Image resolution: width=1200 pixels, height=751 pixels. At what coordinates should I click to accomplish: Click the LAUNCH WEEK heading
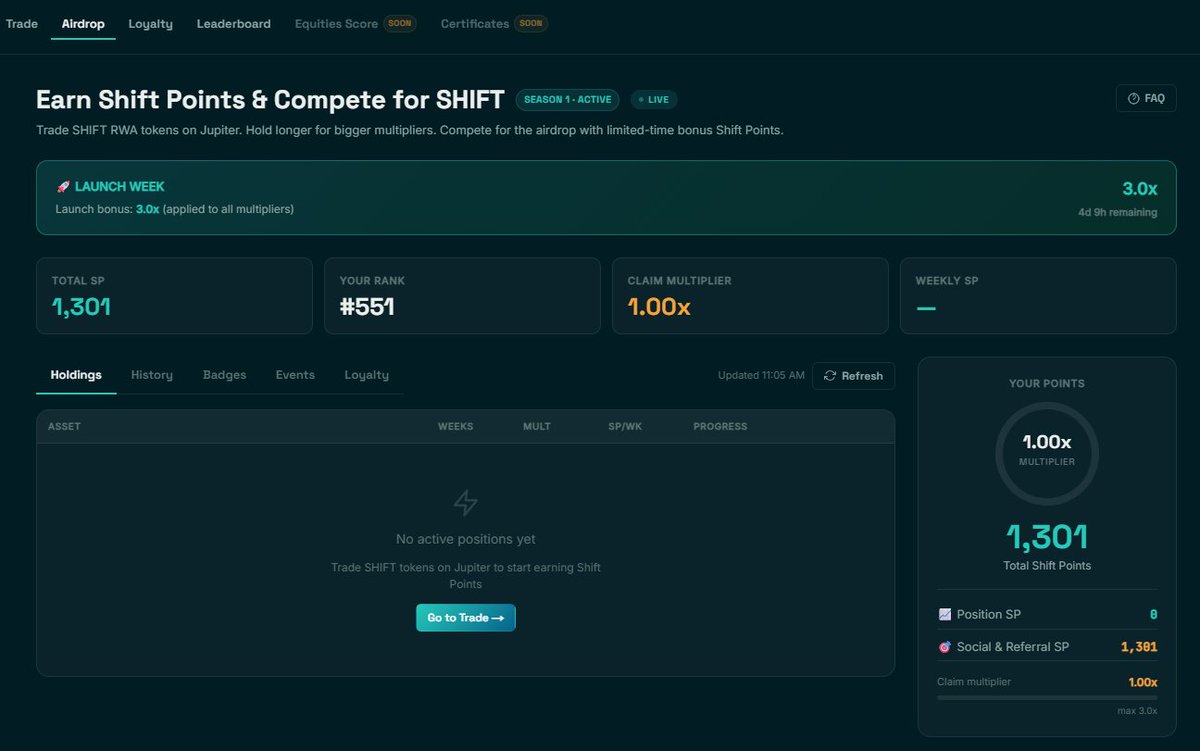point(120,187)
